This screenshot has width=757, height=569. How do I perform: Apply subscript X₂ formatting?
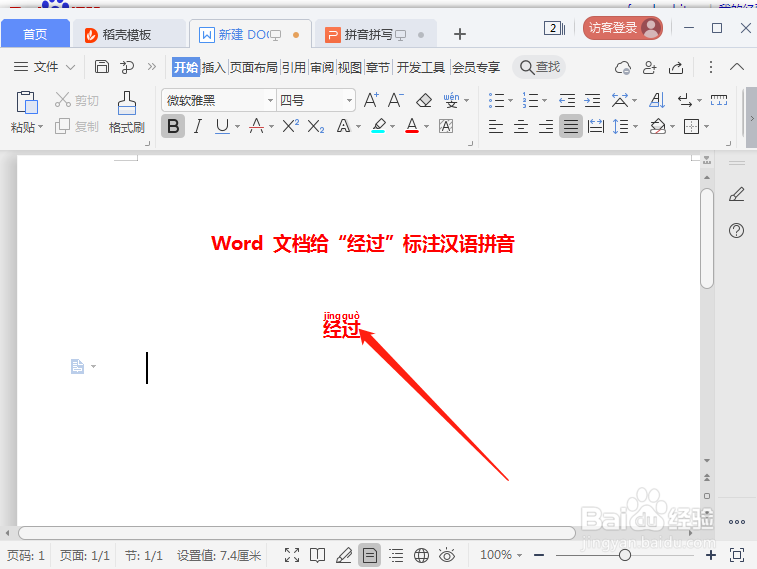[316, 126]
